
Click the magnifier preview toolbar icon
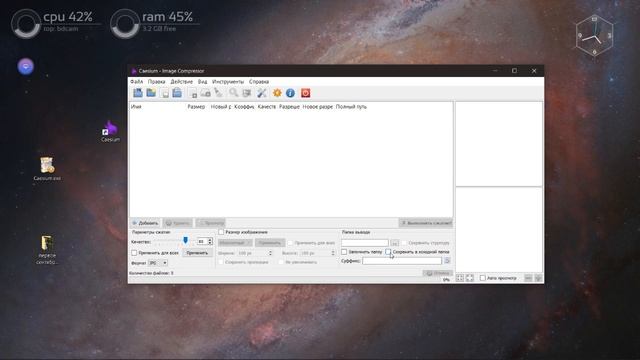click(233, 93)
